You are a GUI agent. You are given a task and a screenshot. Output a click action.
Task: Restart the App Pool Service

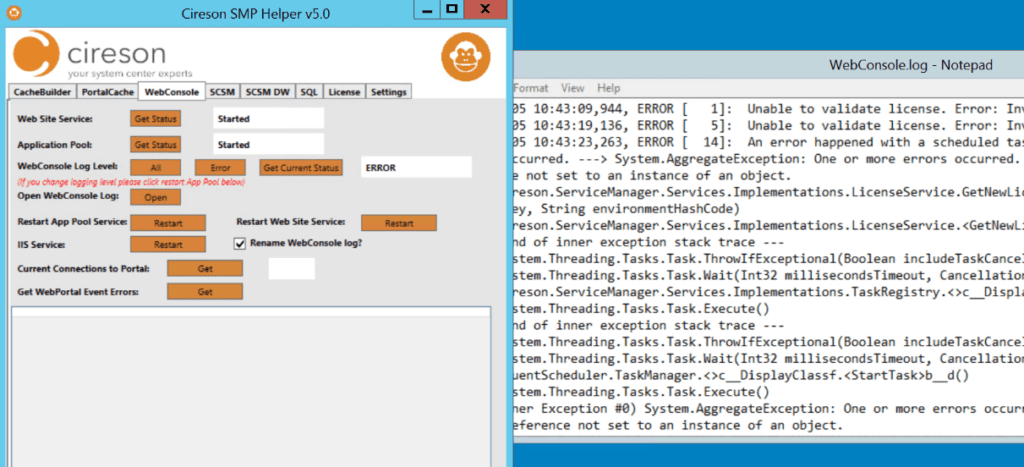[x=168, y=223]
